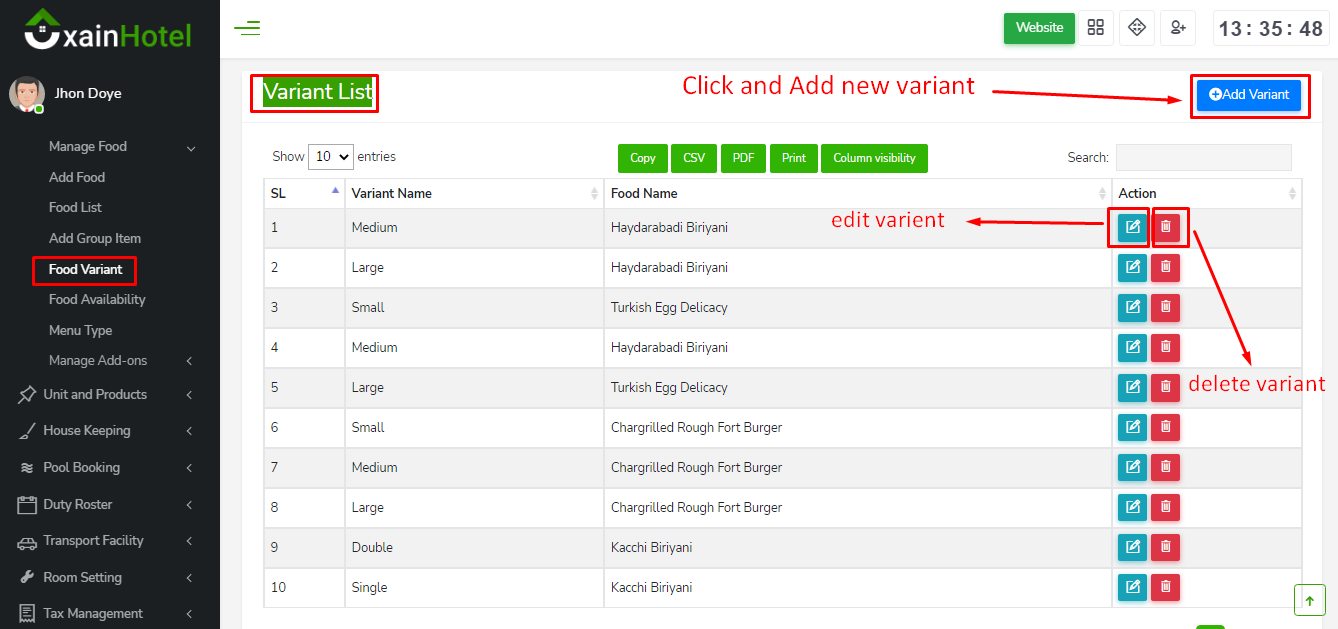Delete the Small Chargrilled Rough Fort Burger variant
The width and height of the screenshot is (1338, 629).
click(1165, 427)
